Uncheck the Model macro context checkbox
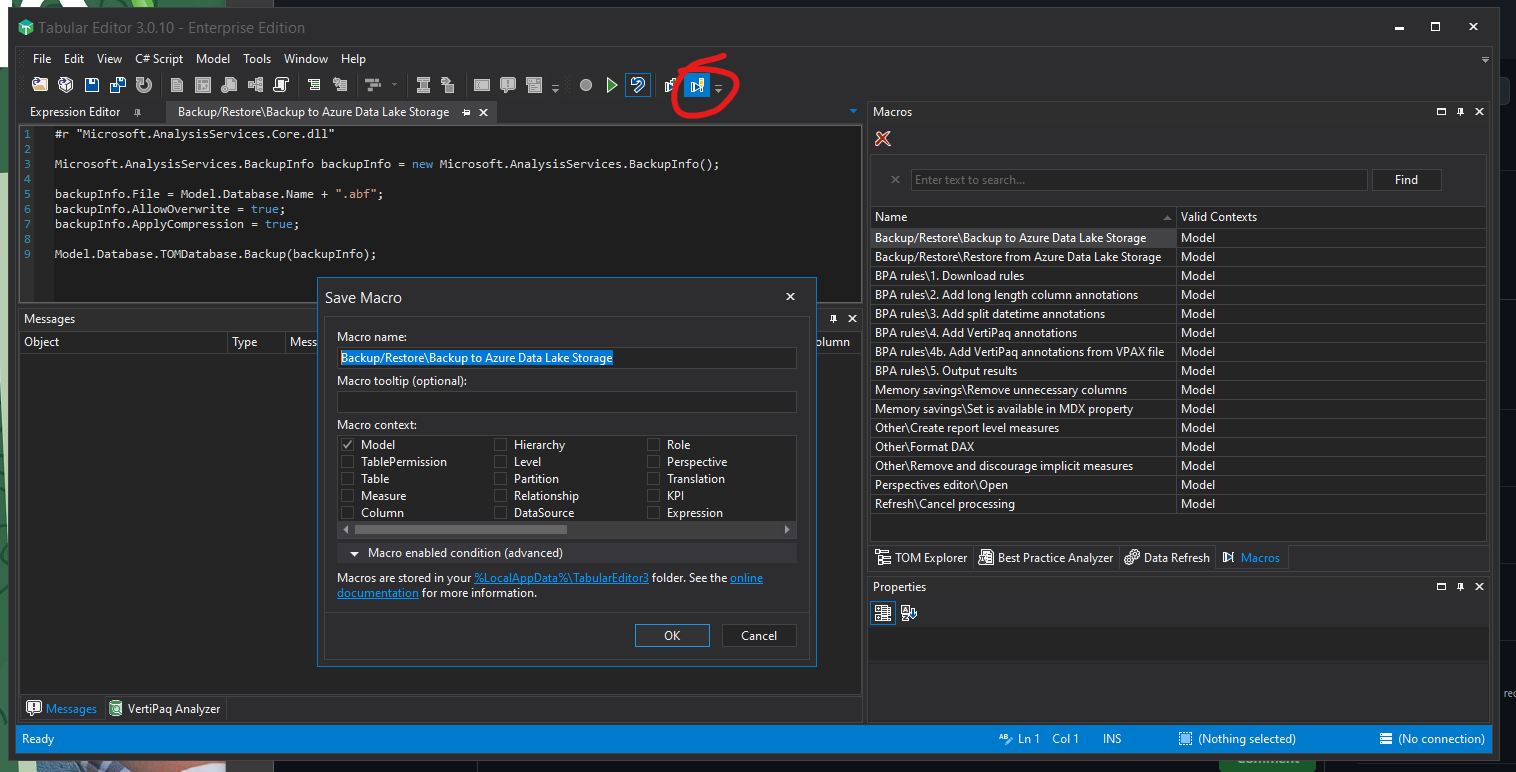The height and width of the screenshot is (772, 1516). pos(348,444)
